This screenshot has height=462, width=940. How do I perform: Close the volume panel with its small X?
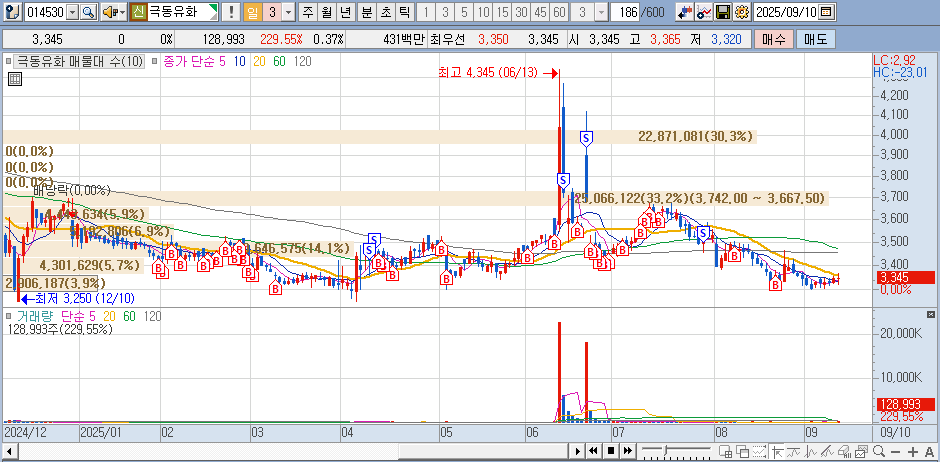point(930,315)
